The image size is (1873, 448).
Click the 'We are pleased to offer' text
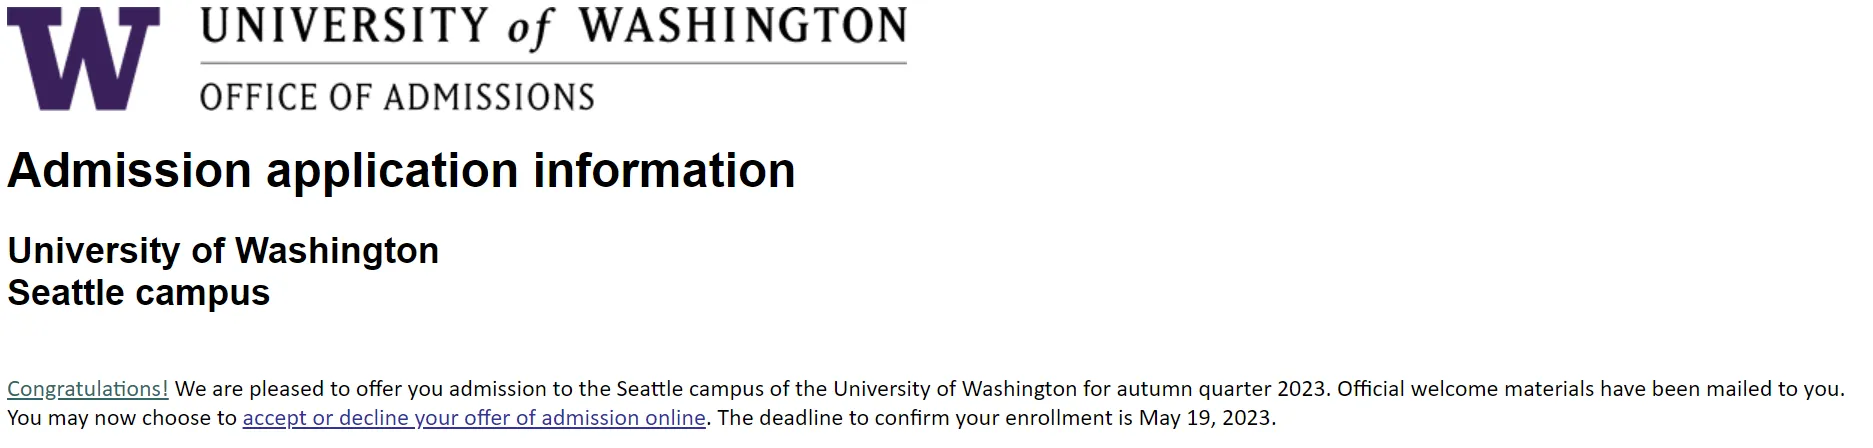[x=287, y=389]
